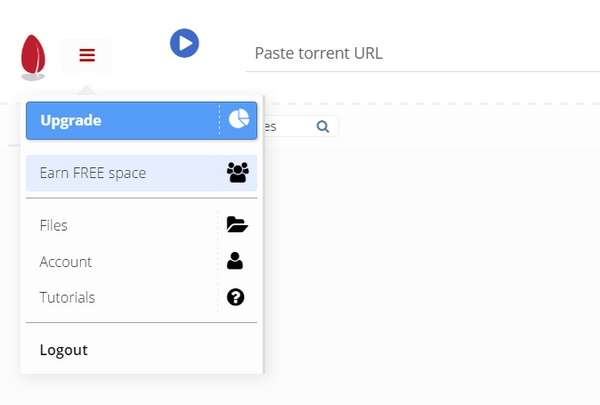Click the pie chart storage icon

tap(239, 119)
